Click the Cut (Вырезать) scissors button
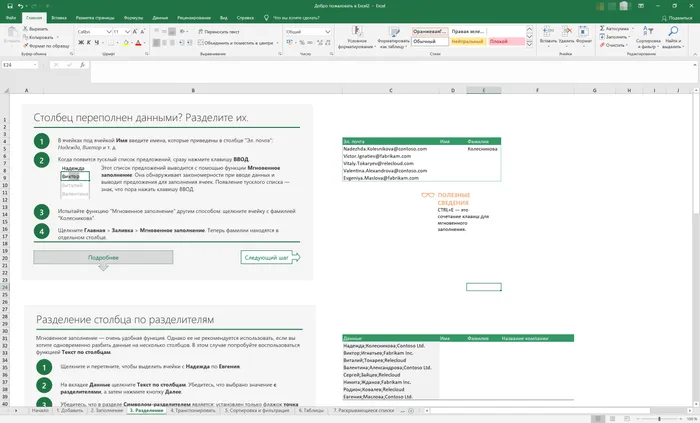 [35, 29]
